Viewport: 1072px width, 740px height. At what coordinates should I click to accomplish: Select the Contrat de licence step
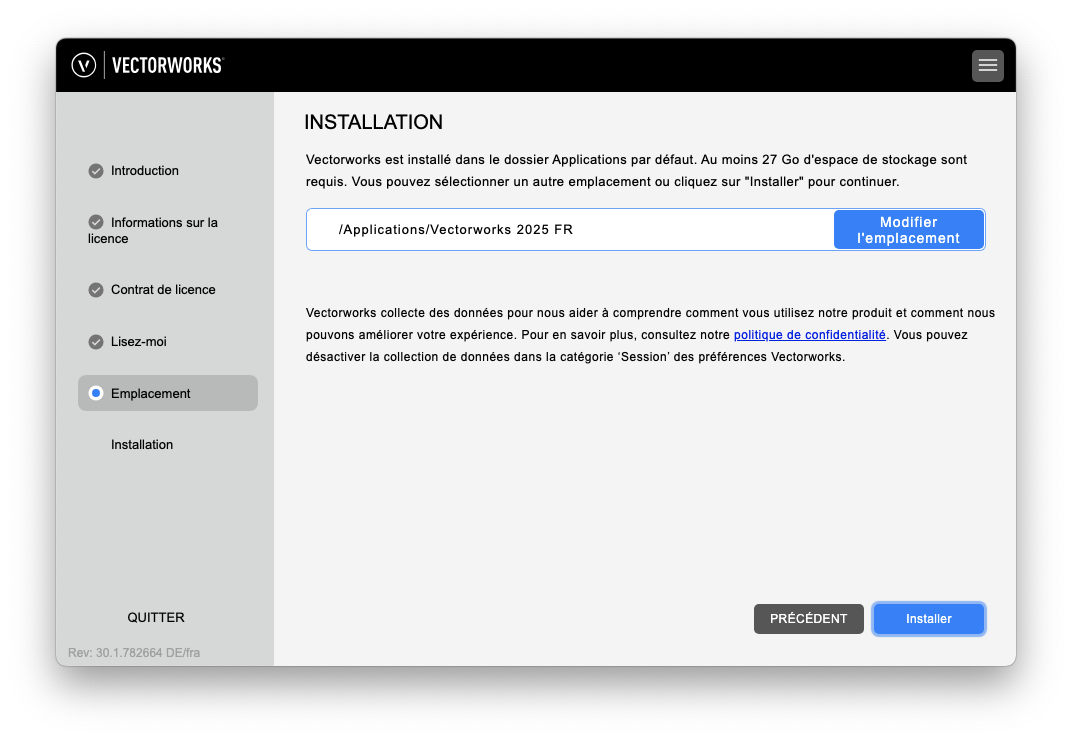pos(163,290)
